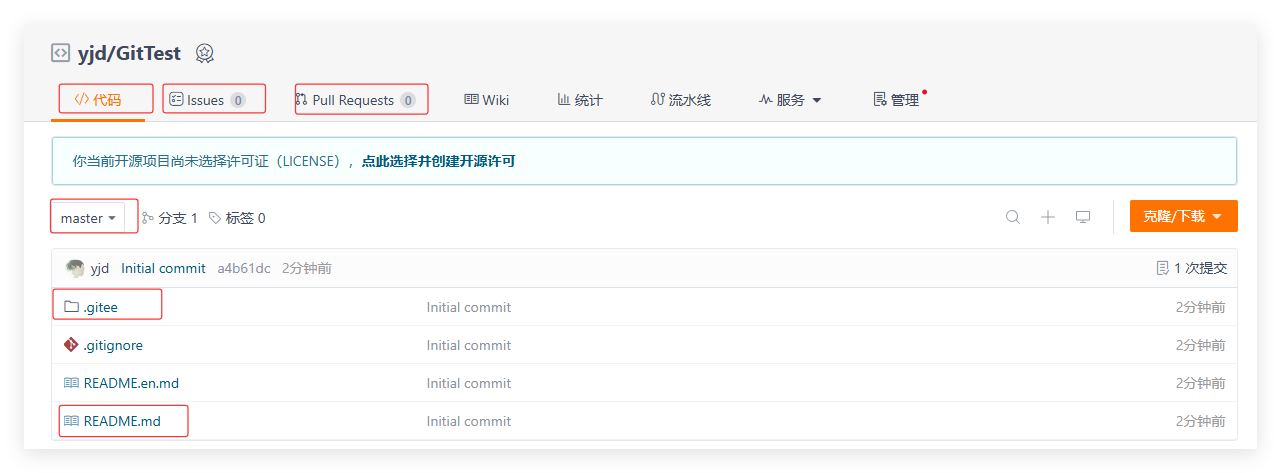Open the .gitignore file
The width and height of the screenshot is (1281, 473).
(113, 345)
